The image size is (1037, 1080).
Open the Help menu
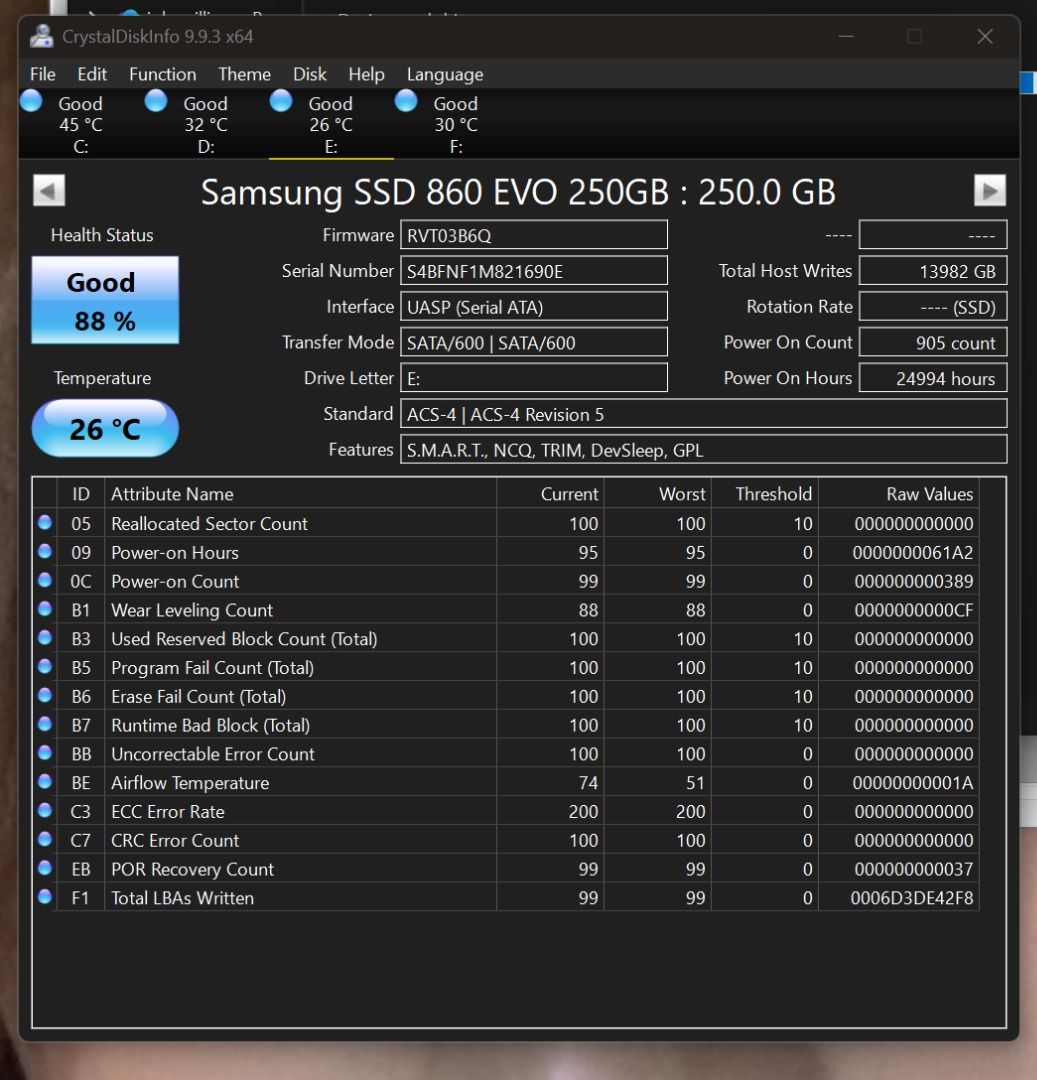point(366,74)
